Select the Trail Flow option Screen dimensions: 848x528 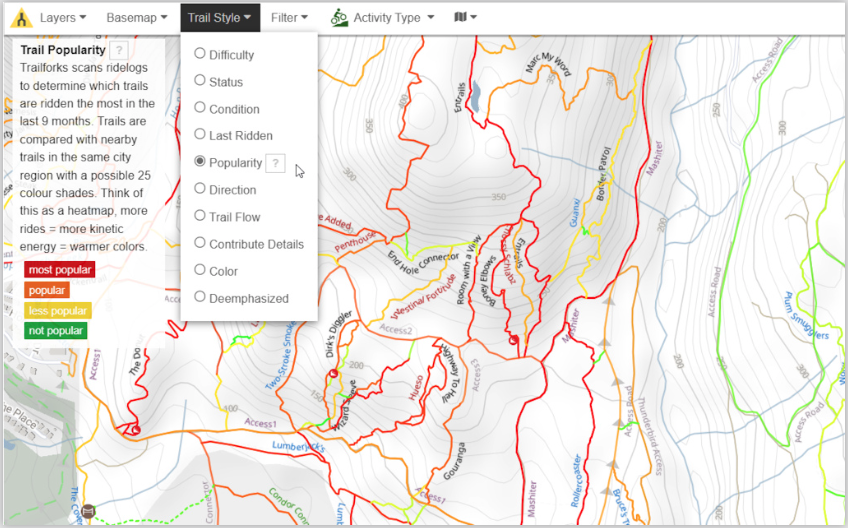click(x=228, y=216)
